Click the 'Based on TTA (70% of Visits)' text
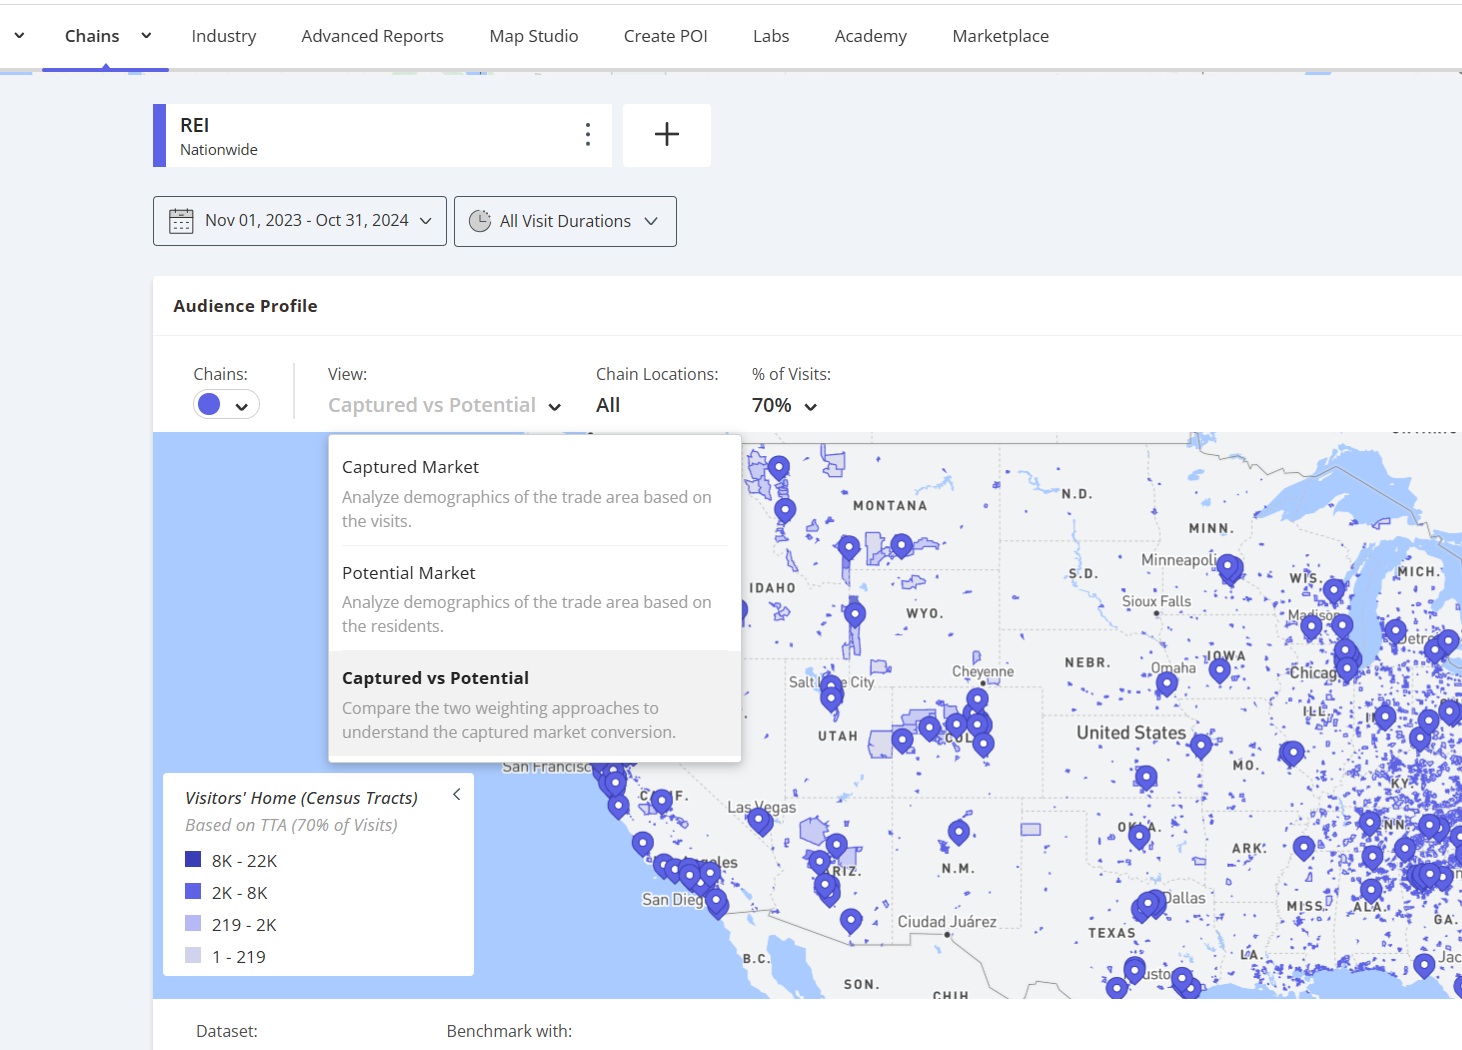Viewport: 1462px width, 1050px height. [x=291, y=825]
